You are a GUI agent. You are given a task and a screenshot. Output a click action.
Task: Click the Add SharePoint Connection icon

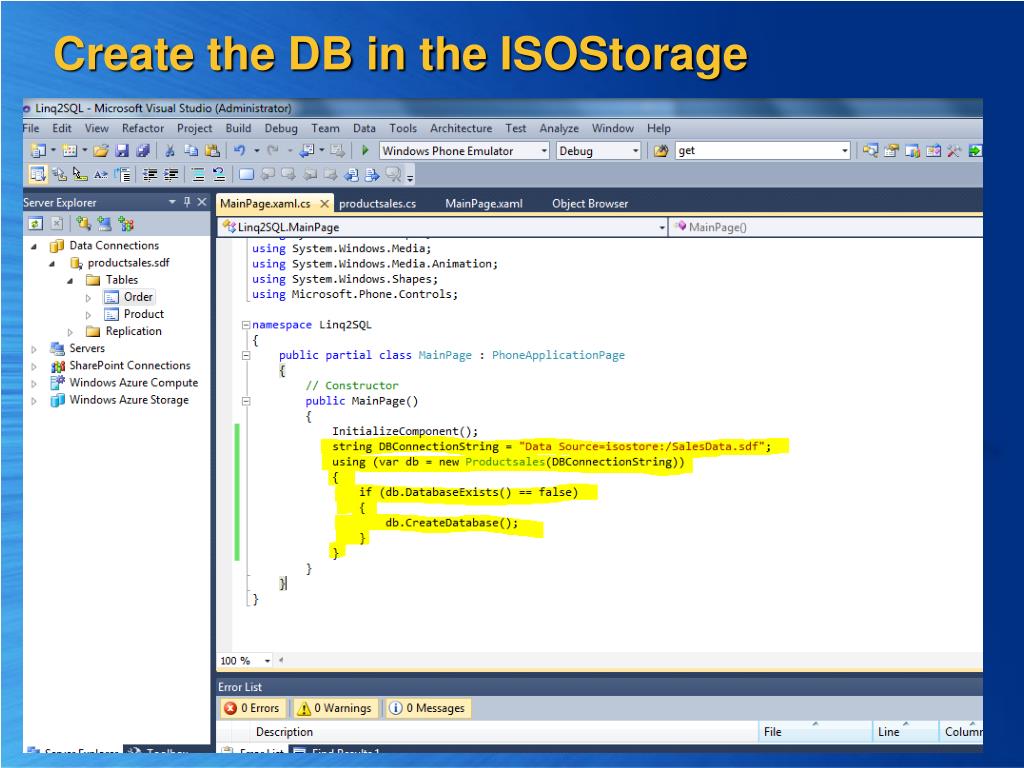125,224
